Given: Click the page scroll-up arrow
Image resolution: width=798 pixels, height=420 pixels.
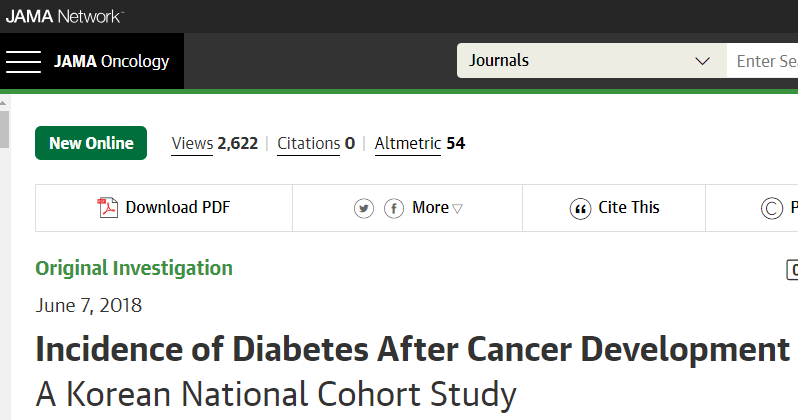Looking at the screenshot, I should pos(4,103).
